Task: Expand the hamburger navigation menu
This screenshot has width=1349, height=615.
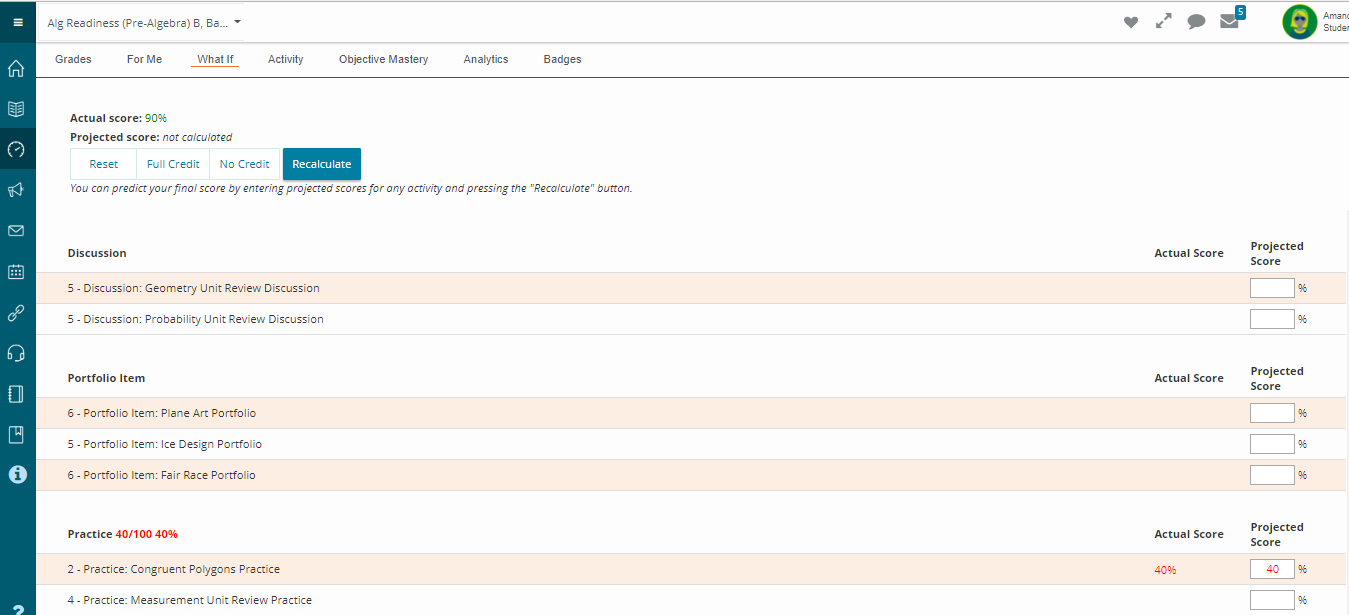Action: pos(16,20)
